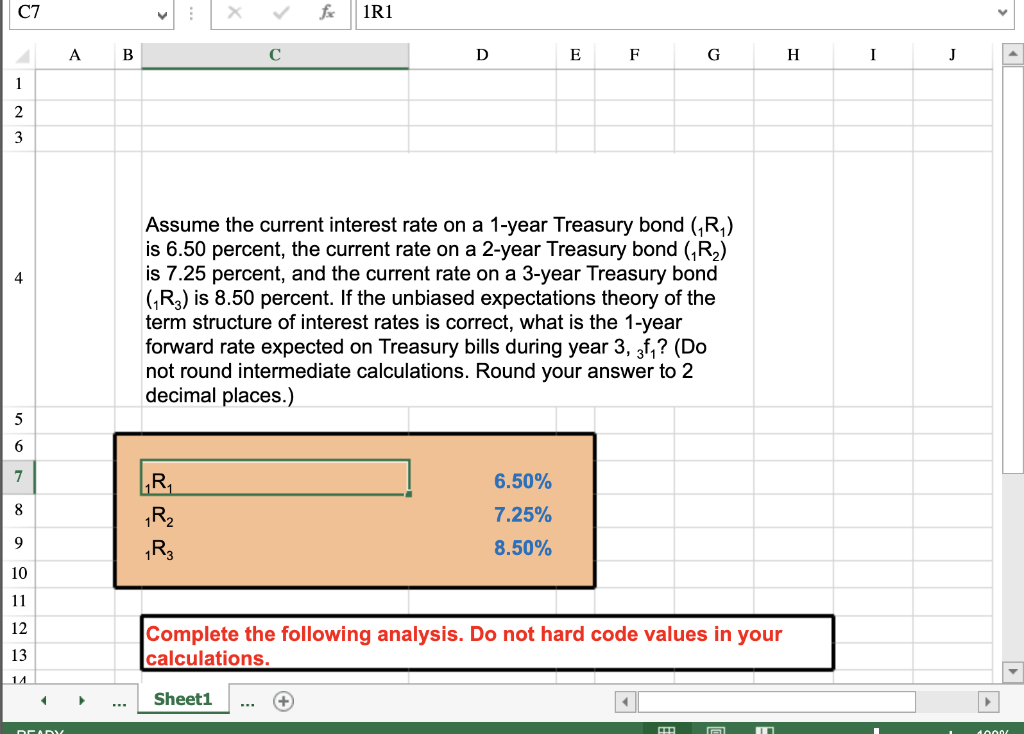This screenshot has width=1024, height=734.
Task: Select row 11 header
Action: click(x=18, y=601)
